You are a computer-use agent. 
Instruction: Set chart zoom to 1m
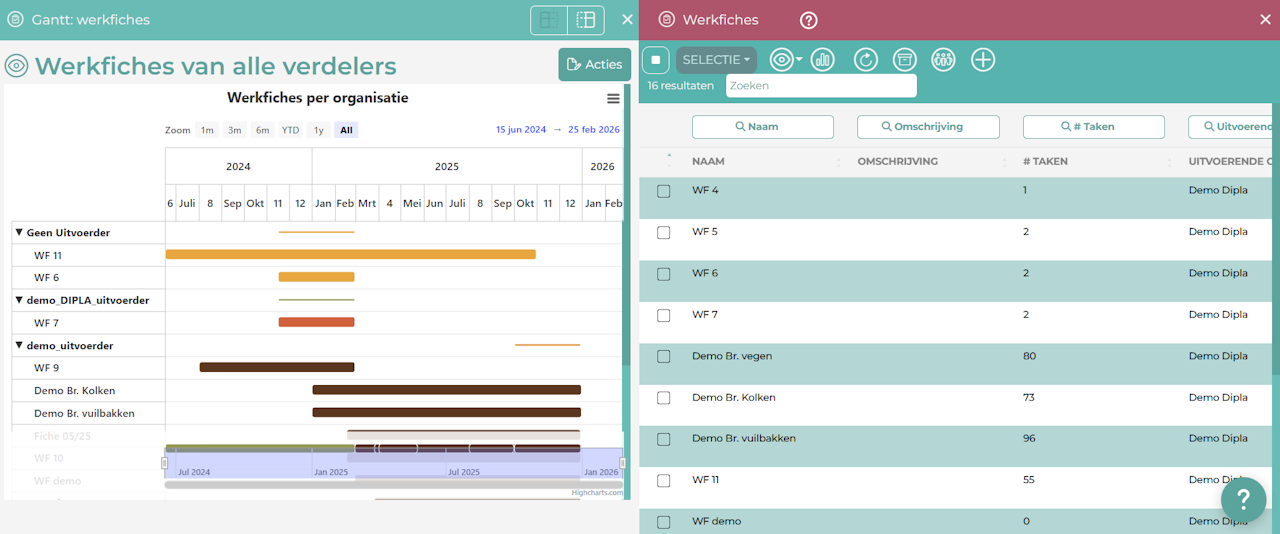click(207, 130)
